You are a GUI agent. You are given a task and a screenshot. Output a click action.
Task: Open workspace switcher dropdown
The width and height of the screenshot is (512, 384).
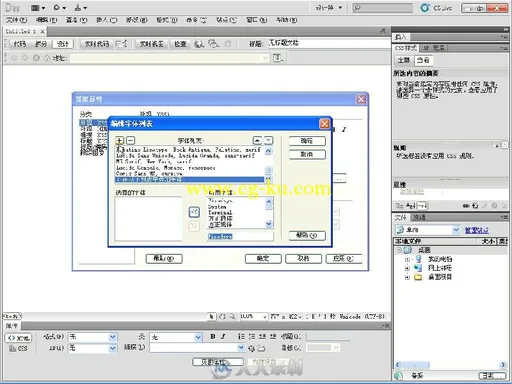[328, 8]
